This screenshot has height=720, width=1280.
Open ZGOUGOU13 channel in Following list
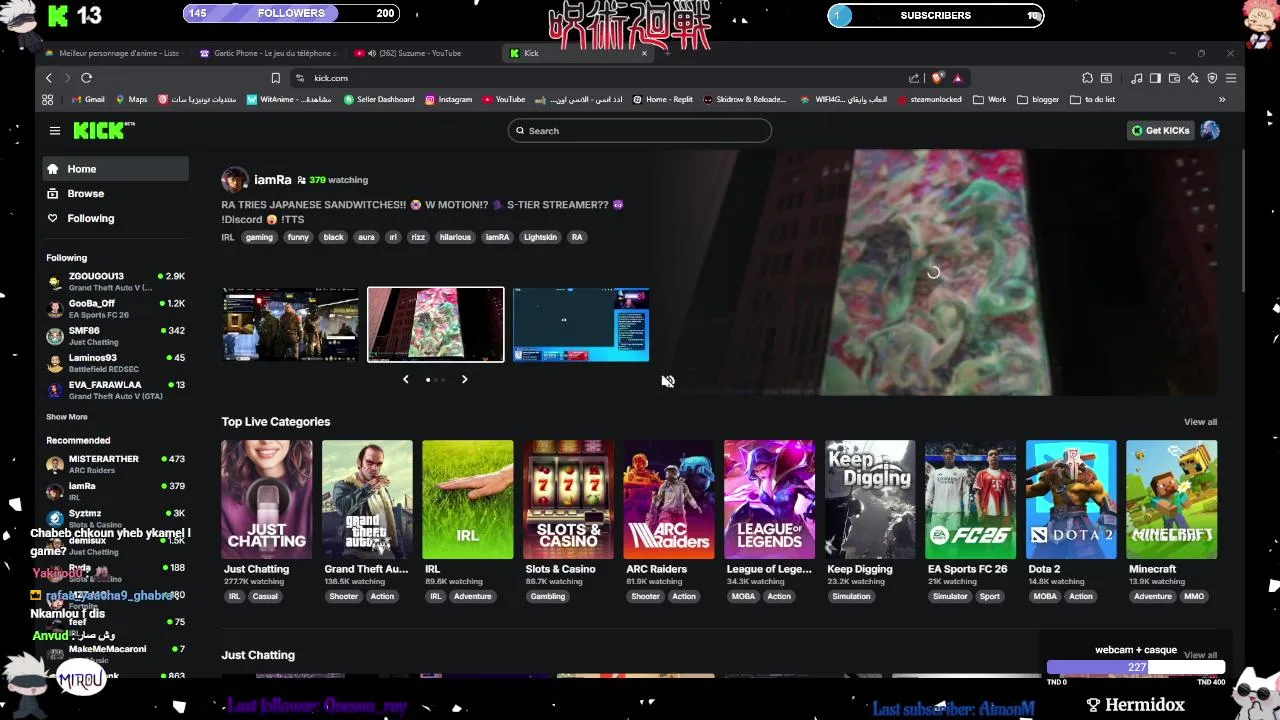click(116, 281)
